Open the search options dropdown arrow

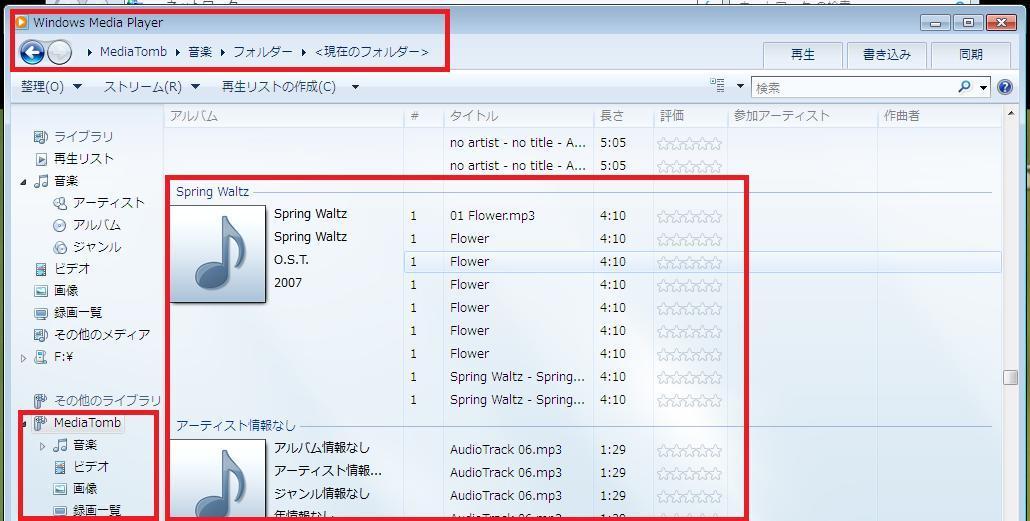[983, 87]
